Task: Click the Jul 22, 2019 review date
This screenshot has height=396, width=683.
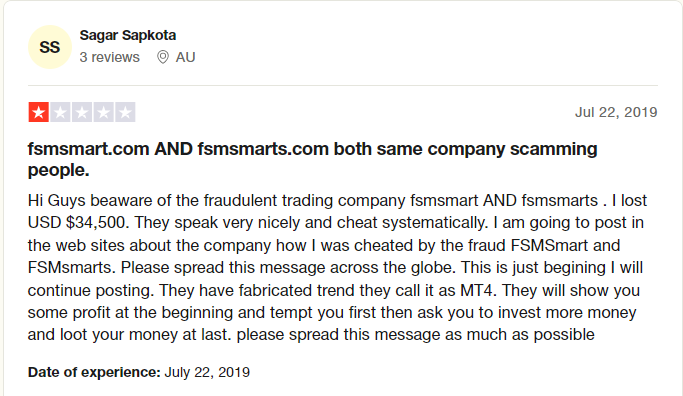Action: [x=616, y=112]
